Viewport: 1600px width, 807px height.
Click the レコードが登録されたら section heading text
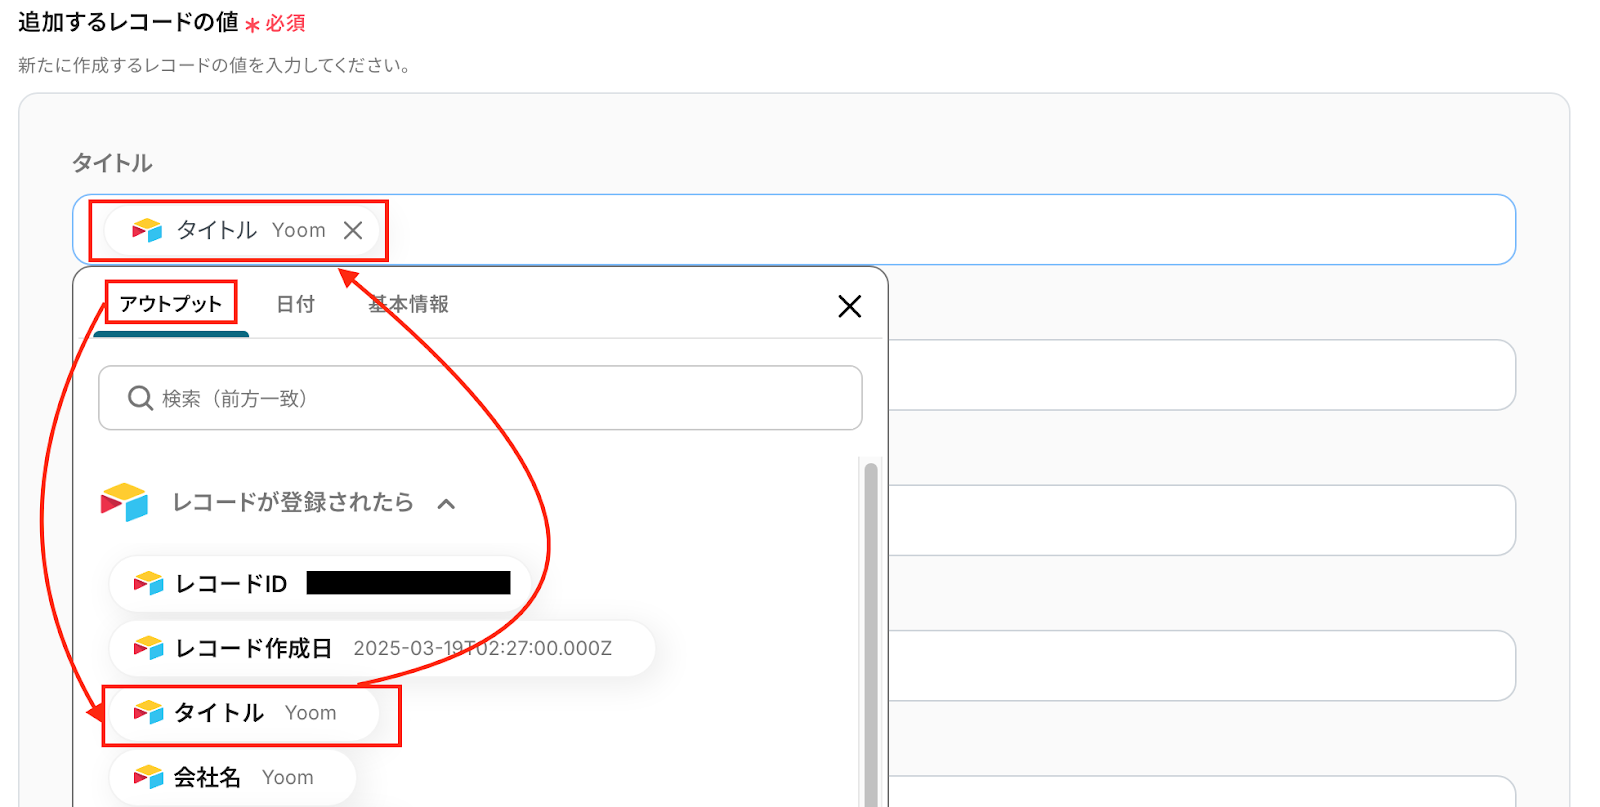tap(293, 502)
